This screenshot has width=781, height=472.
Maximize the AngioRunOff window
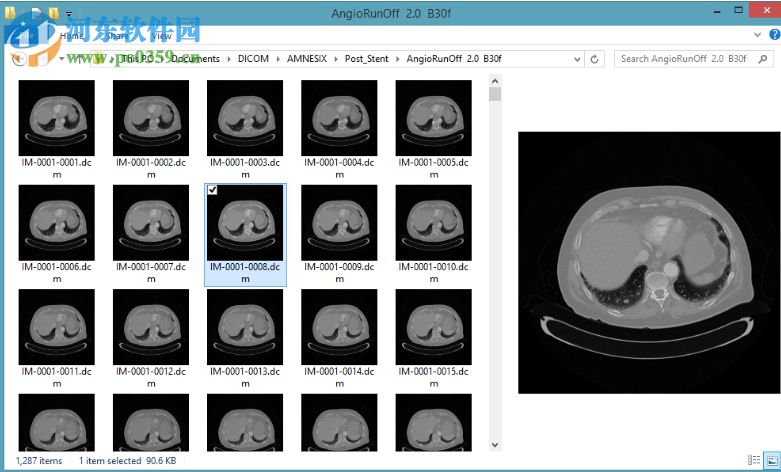[738, 10]
